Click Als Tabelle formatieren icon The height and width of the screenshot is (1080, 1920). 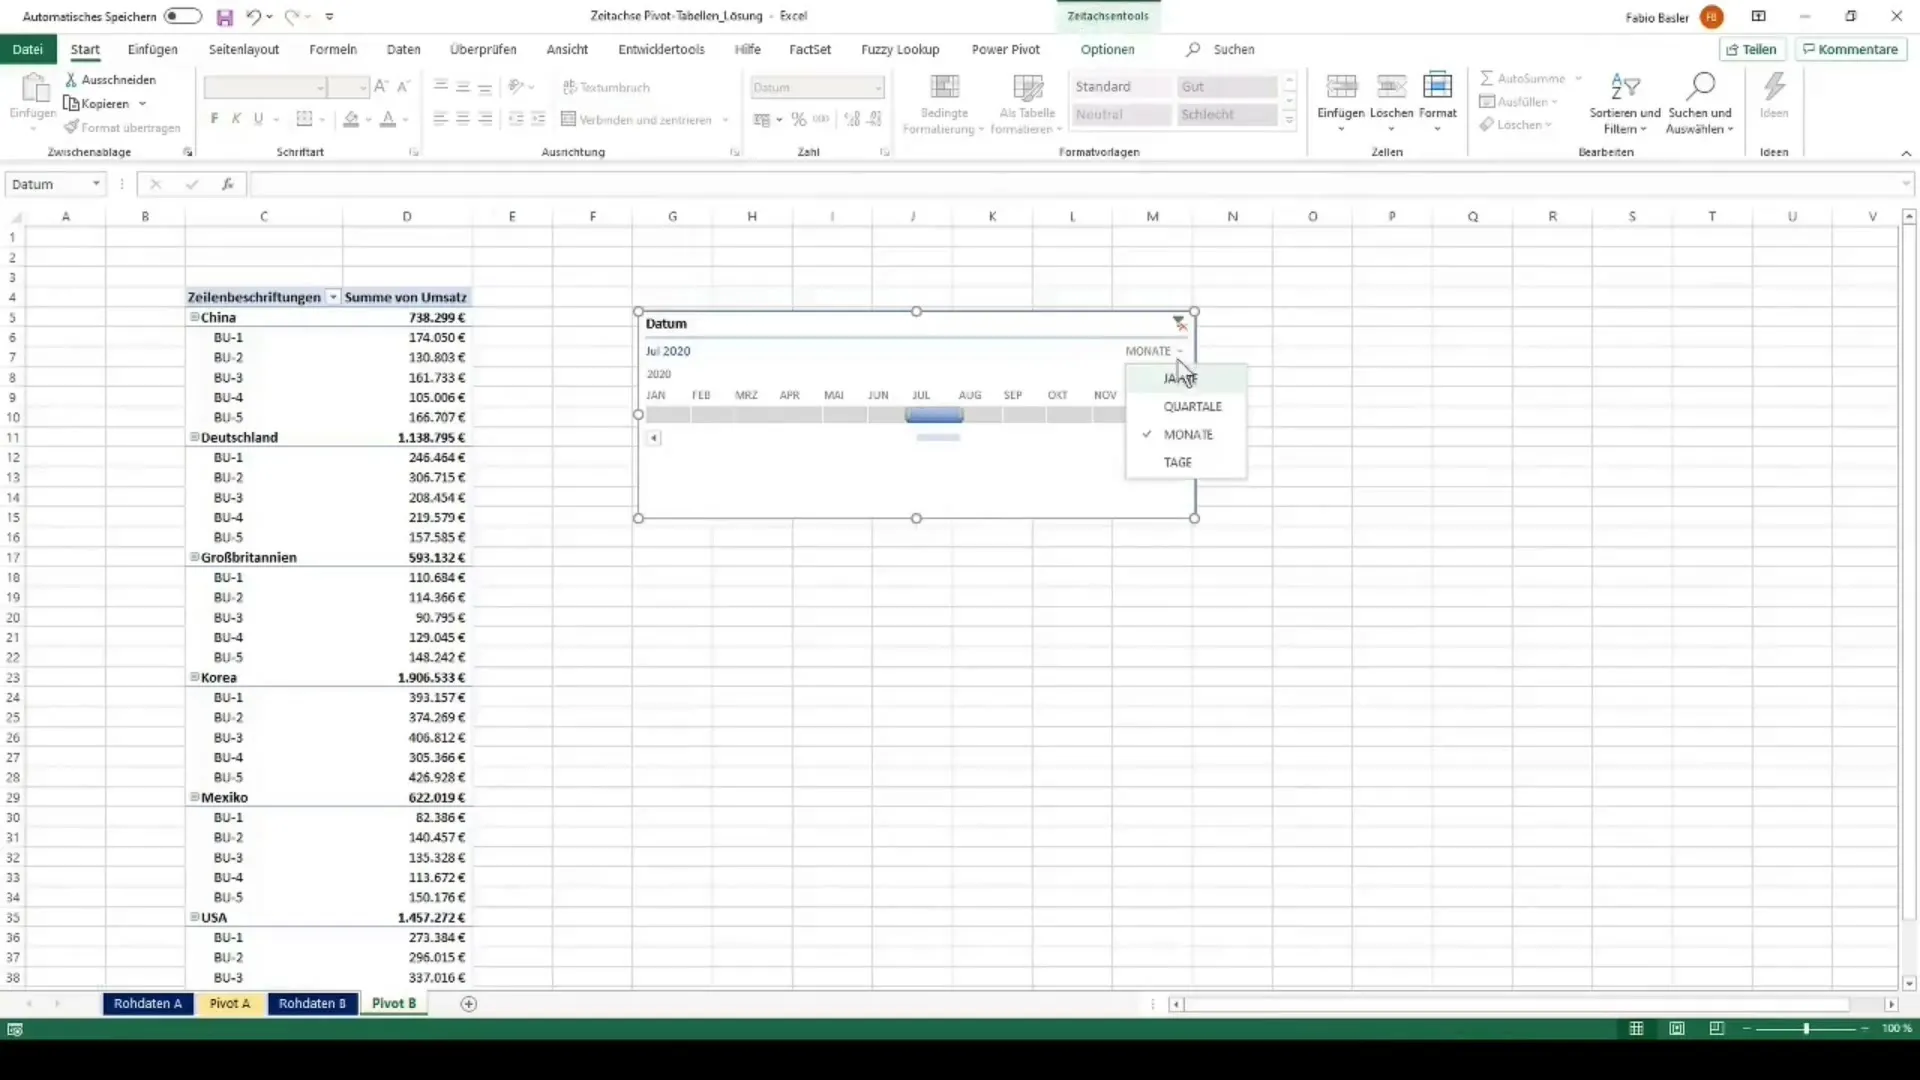(1027, 87)
